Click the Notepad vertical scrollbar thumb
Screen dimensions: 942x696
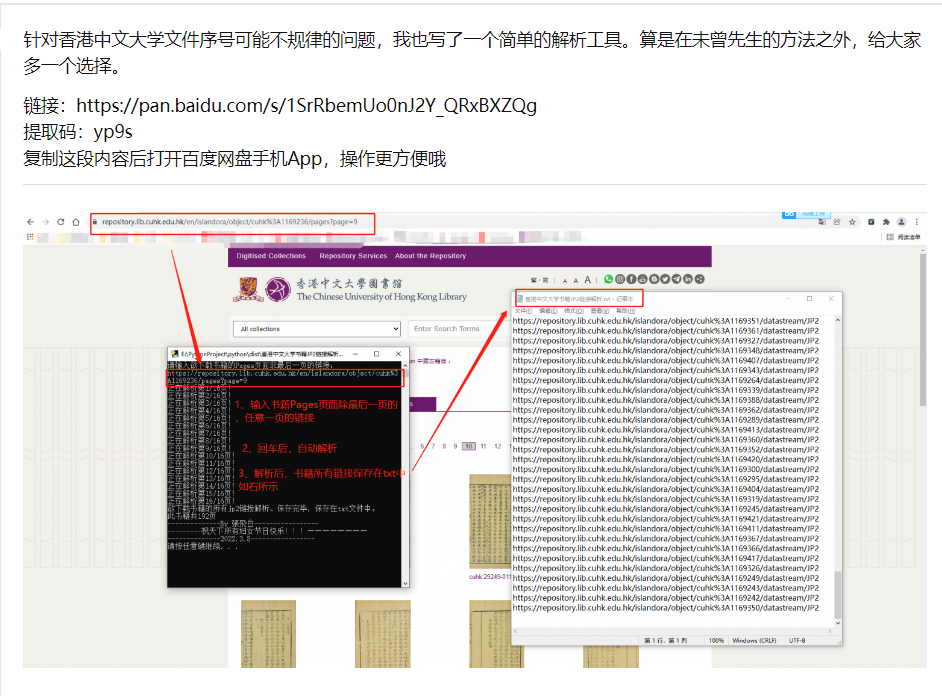pyautogui.click(x=837, y=595)
